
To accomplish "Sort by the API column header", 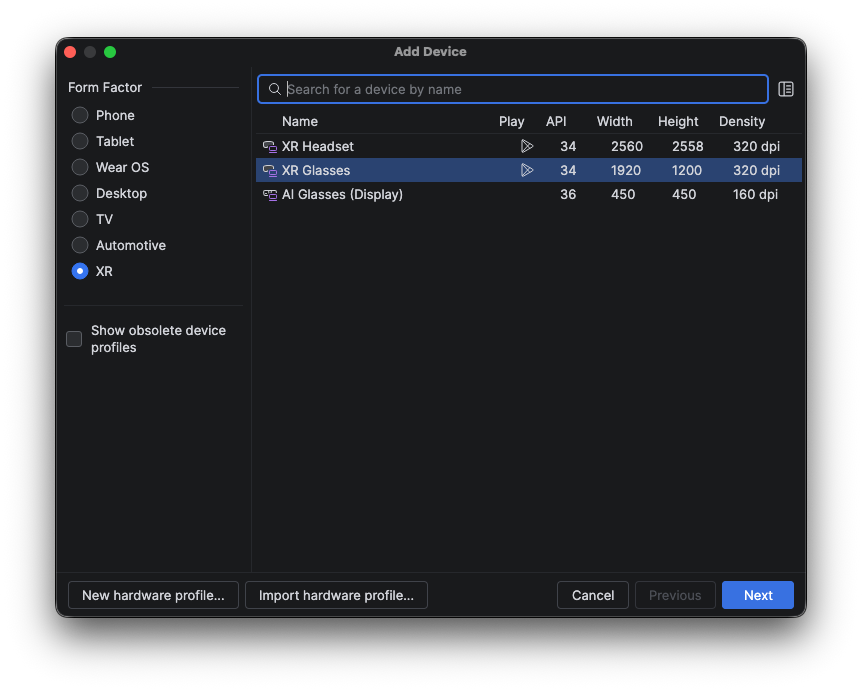I will (x=556, y=121).
